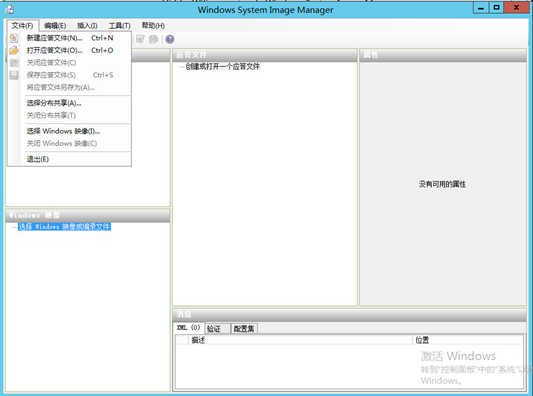Open the 编辑(E) menu

click(x=55, y=25)
